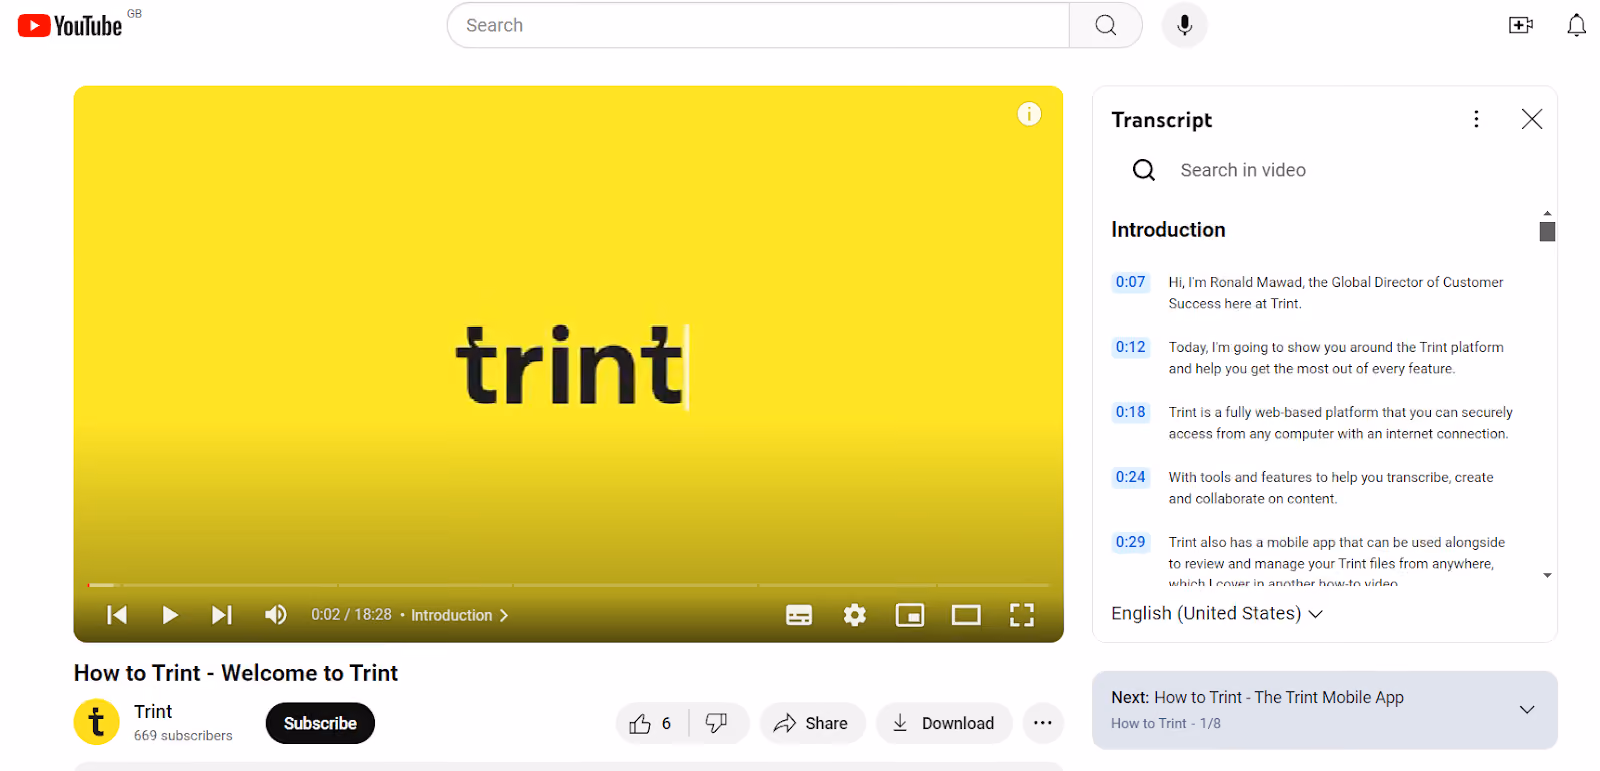1600x771 pixels.
Task: Enter full screen mode
Action: pyautogui.click(x=1021, y=615)
